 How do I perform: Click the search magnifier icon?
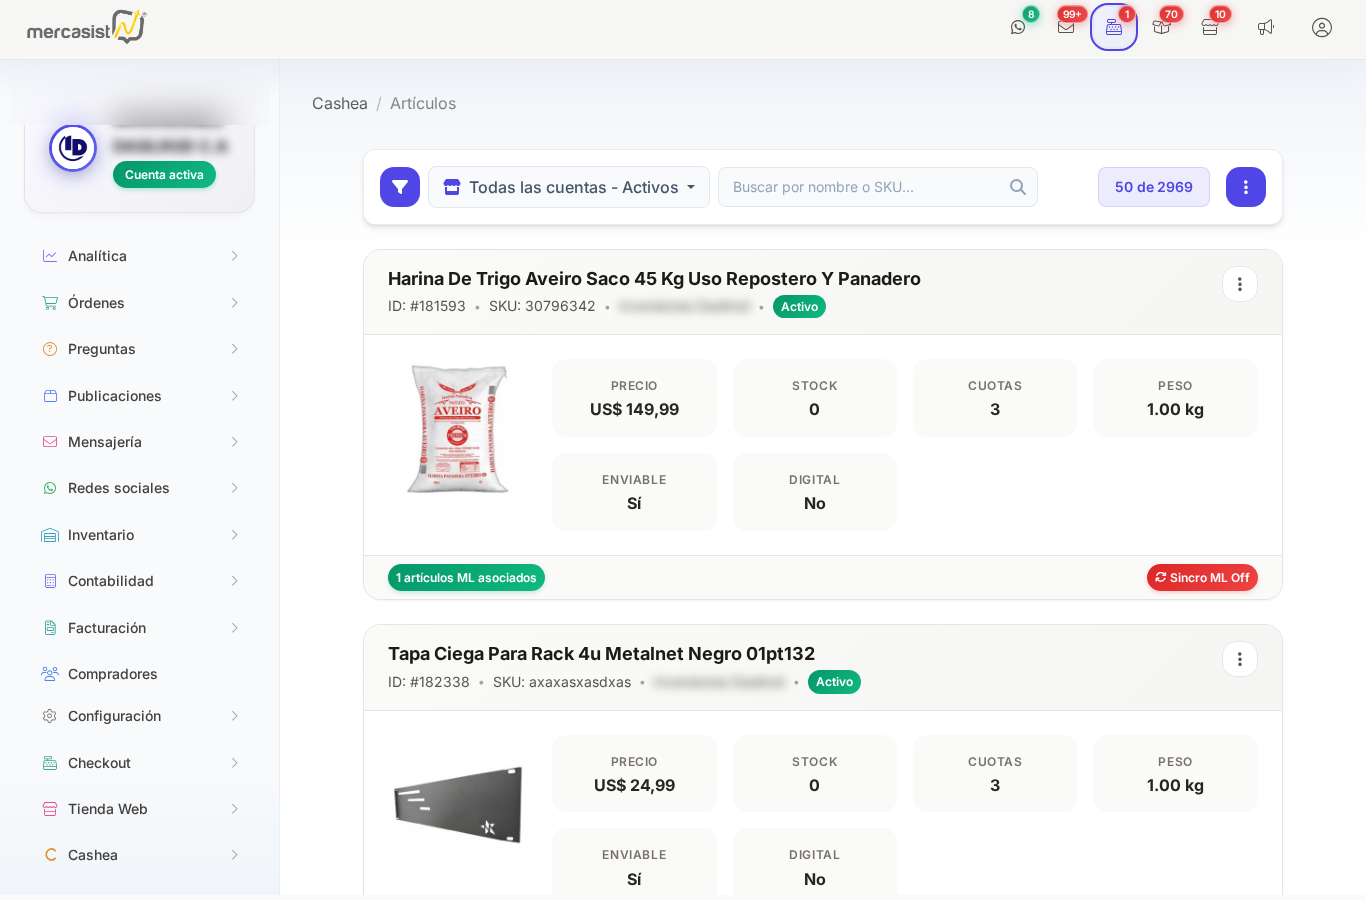click(x=1018, y=187)
